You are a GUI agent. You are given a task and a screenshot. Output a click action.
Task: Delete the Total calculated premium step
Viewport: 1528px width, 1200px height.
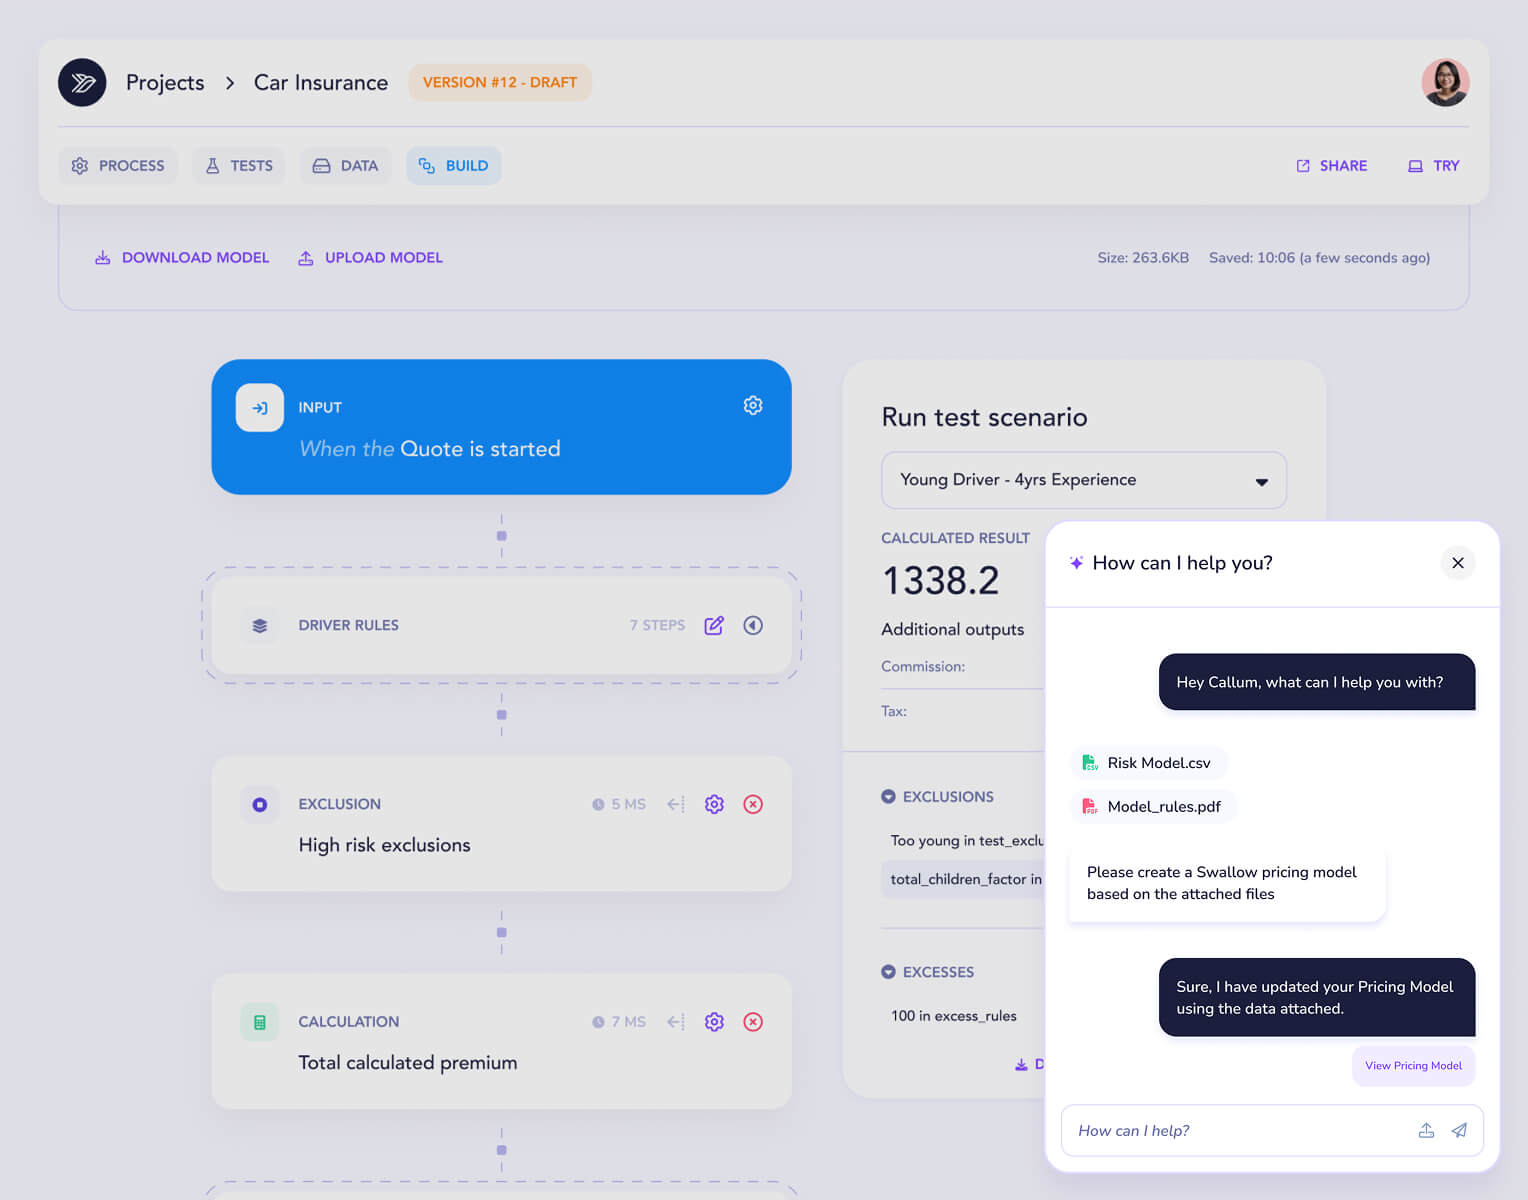753,1022
